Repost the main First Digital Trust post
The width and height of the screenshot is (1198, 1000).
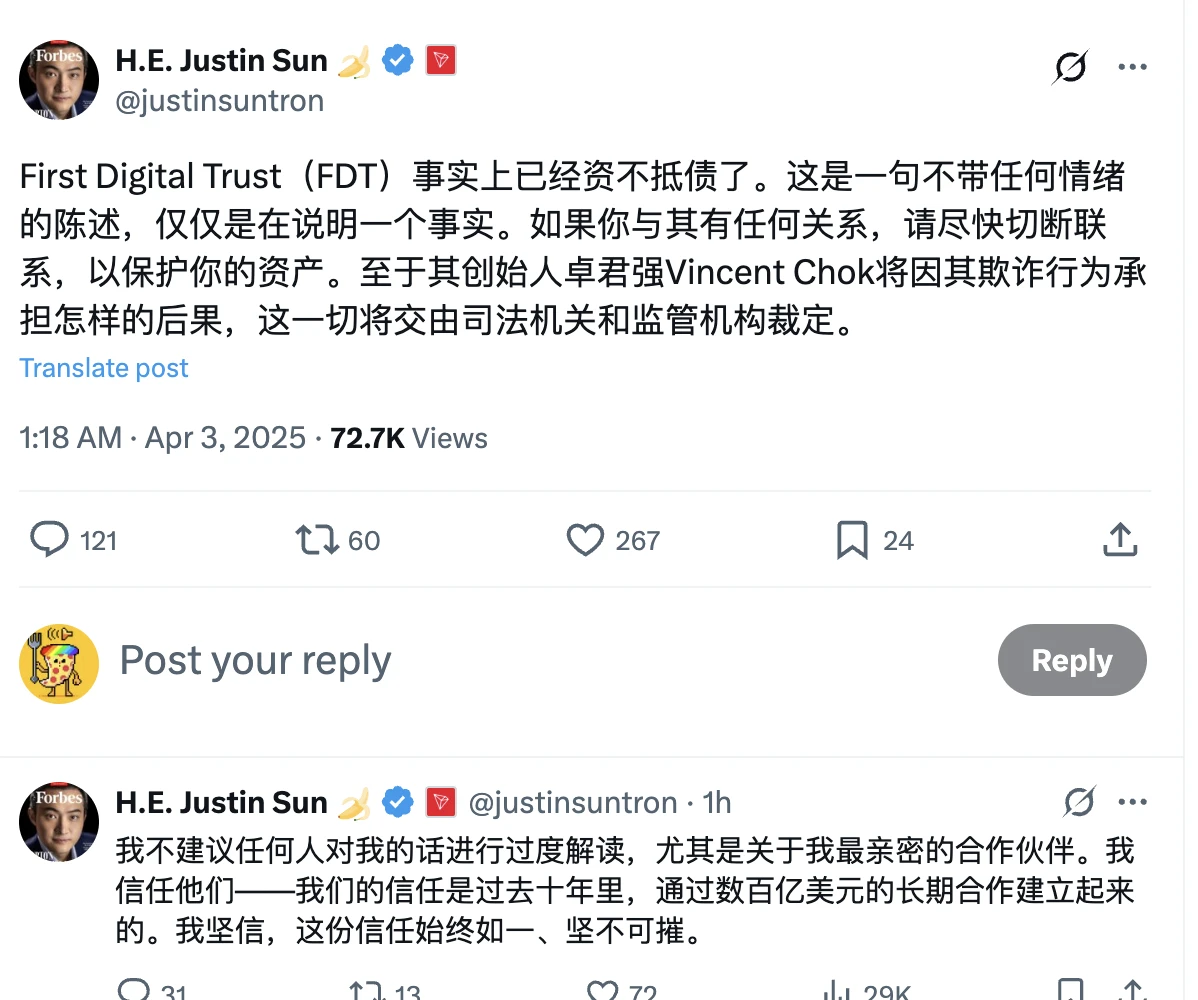(314, 540)
